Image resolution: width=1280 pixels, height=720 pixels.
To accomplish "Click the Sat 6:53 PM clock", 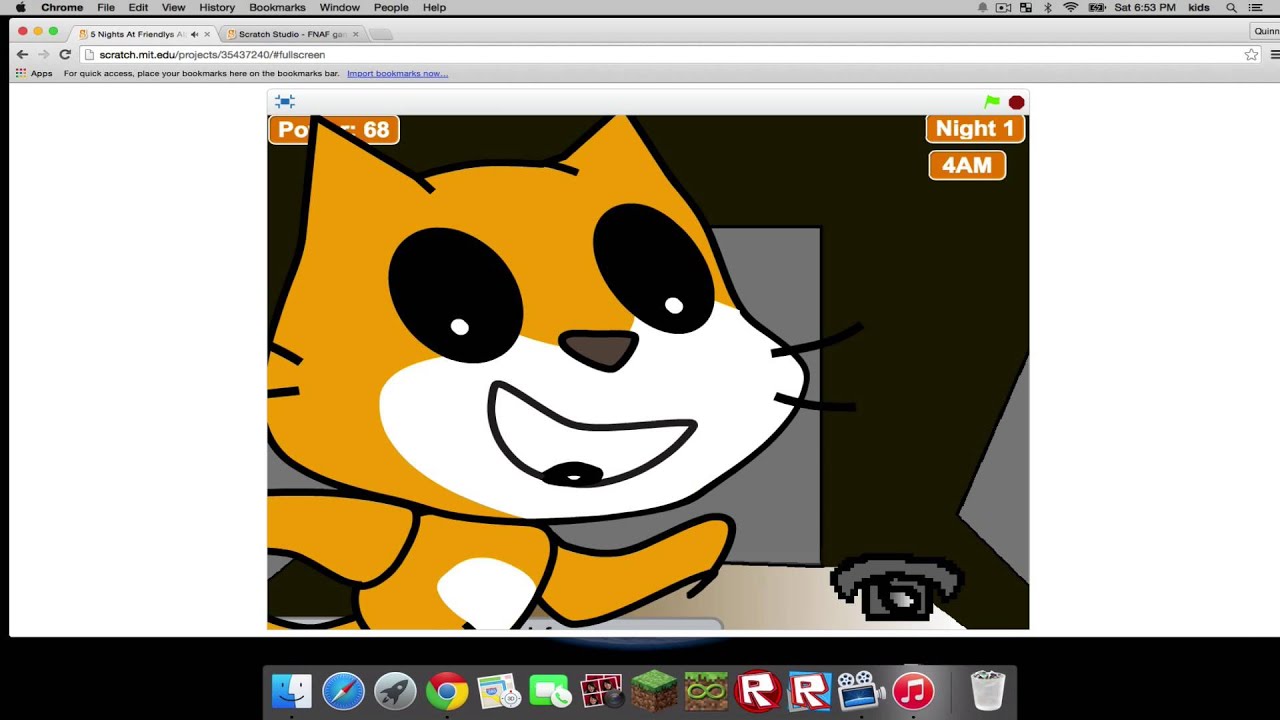I will click(1147, 7).
